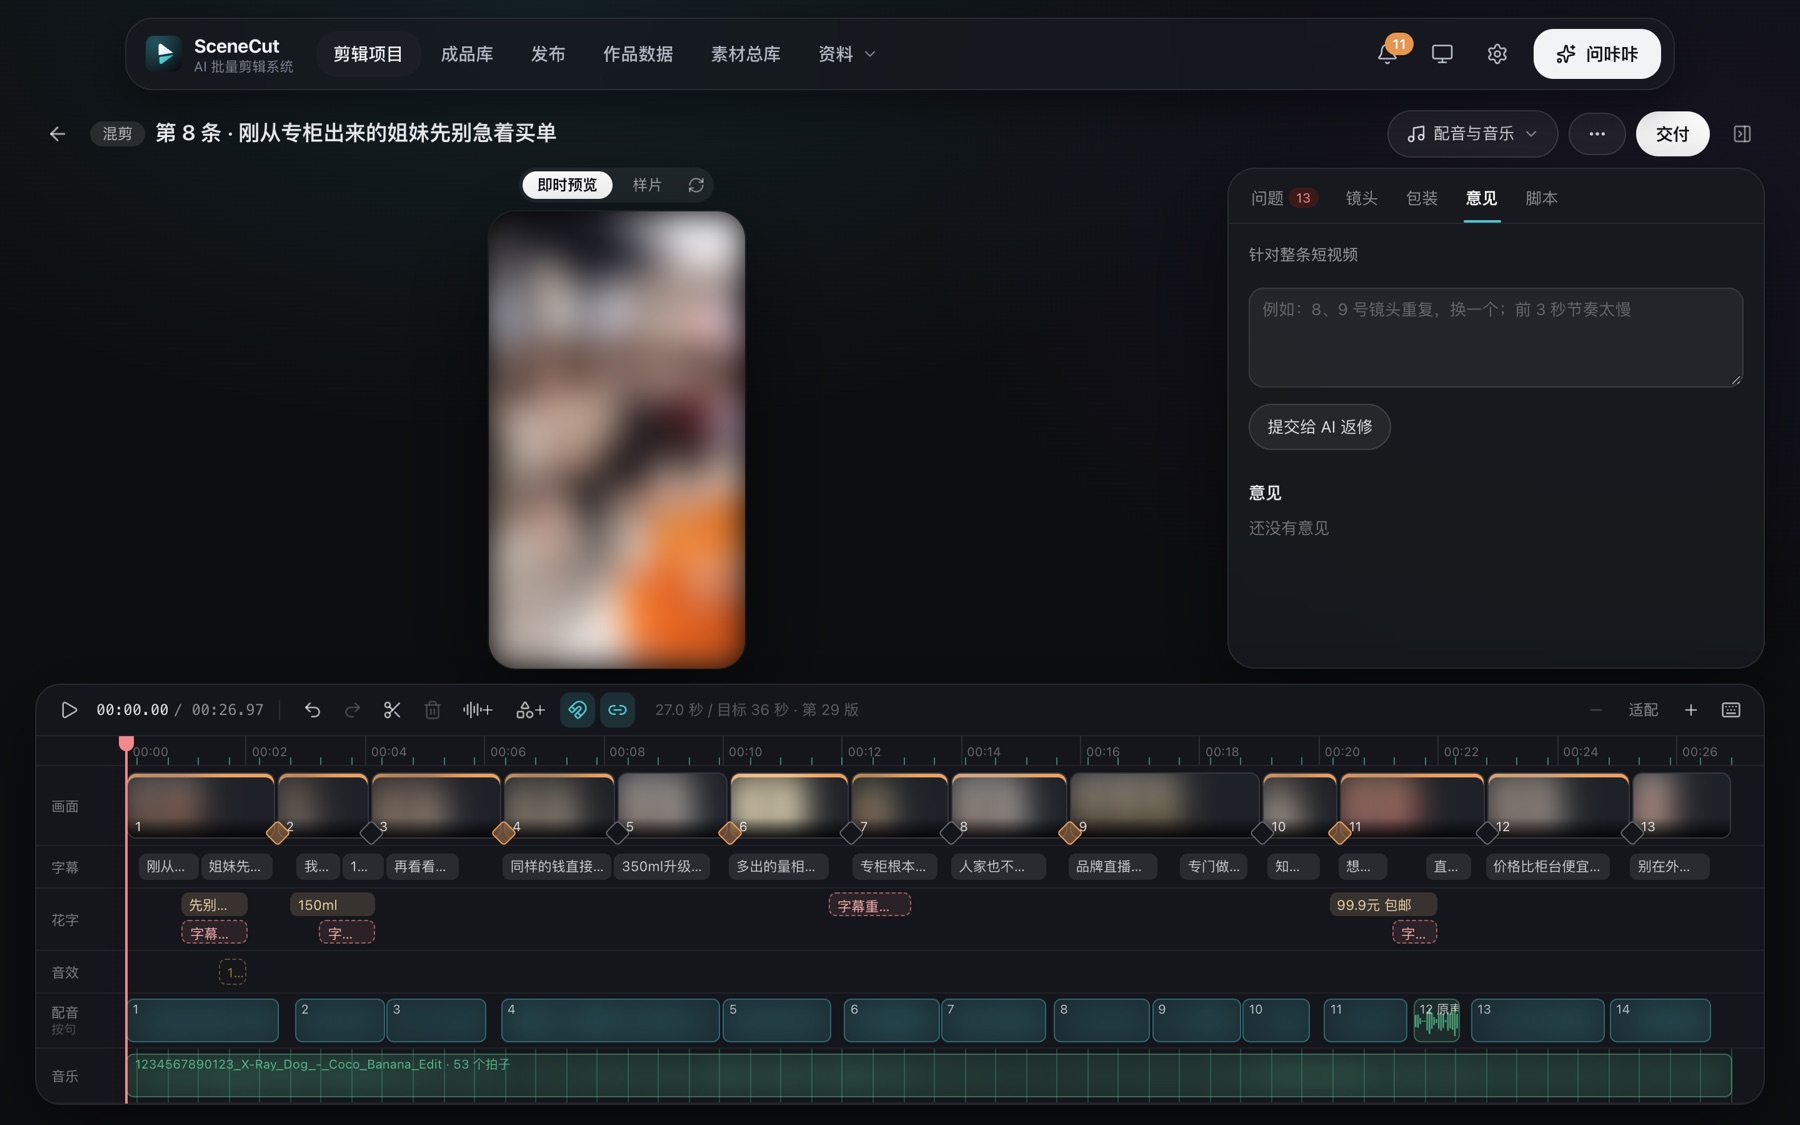Click 提交给 AI 返修 button
Viewport: 1800px width, 1125px height.
(x=1319, y=427)
